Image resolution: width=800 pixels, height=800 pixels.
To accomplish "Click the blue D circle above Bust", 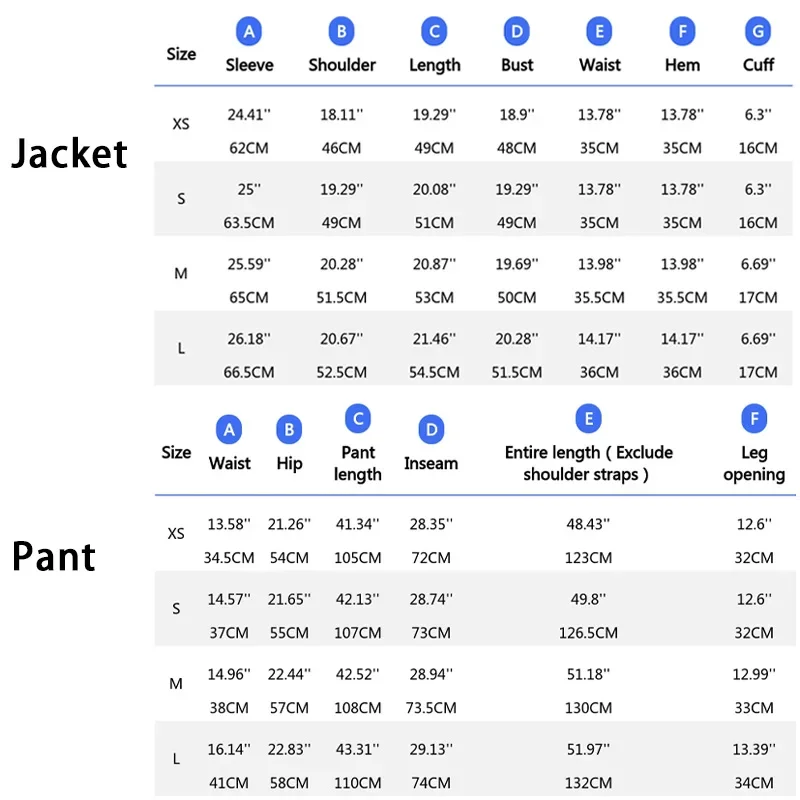I will coord(516,32).
